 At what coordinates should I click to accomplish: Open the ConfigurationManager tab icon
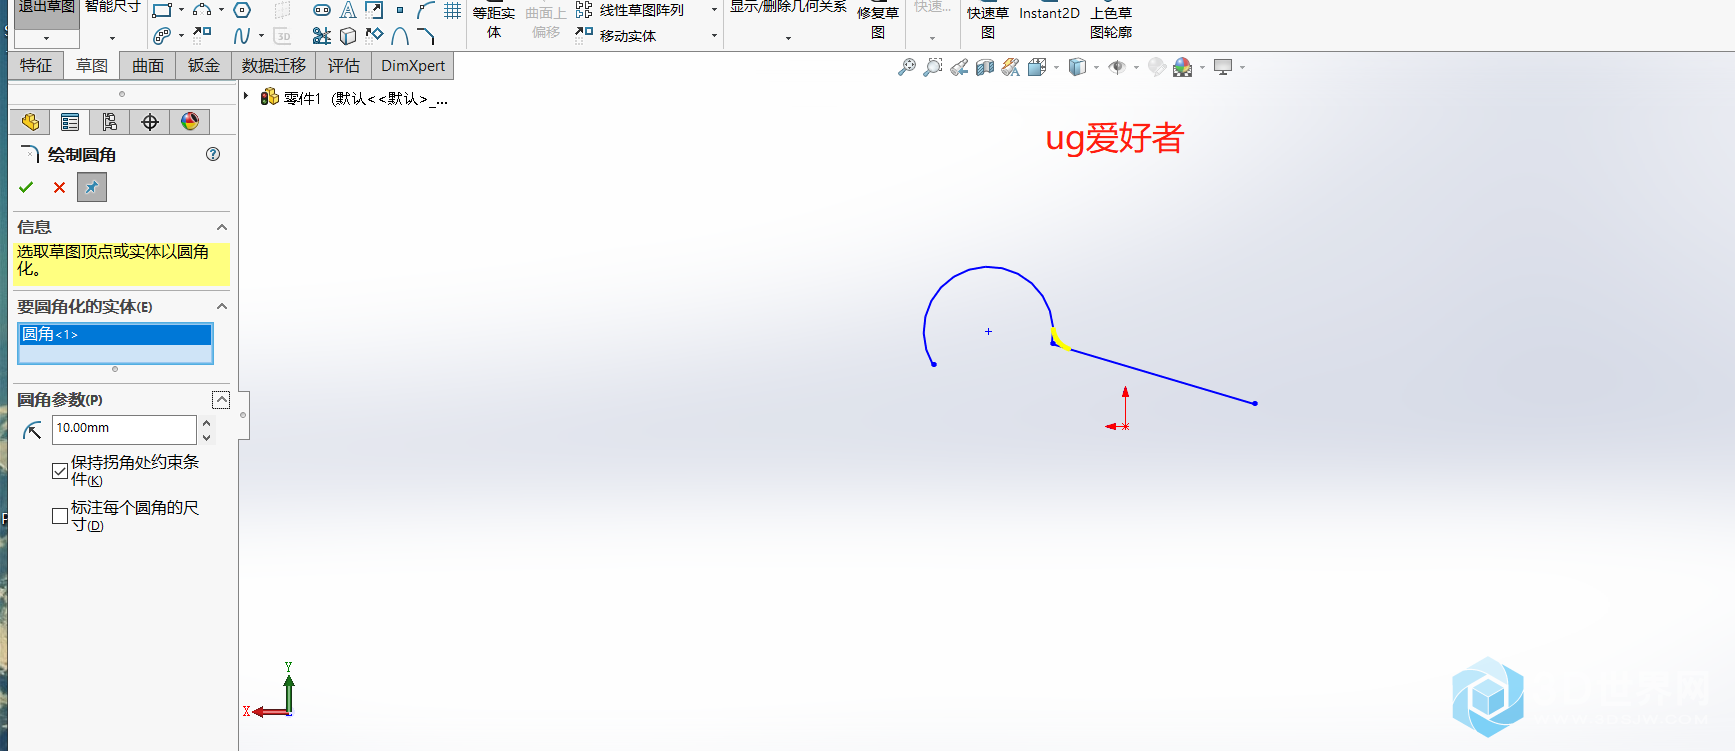click(110, 122)
